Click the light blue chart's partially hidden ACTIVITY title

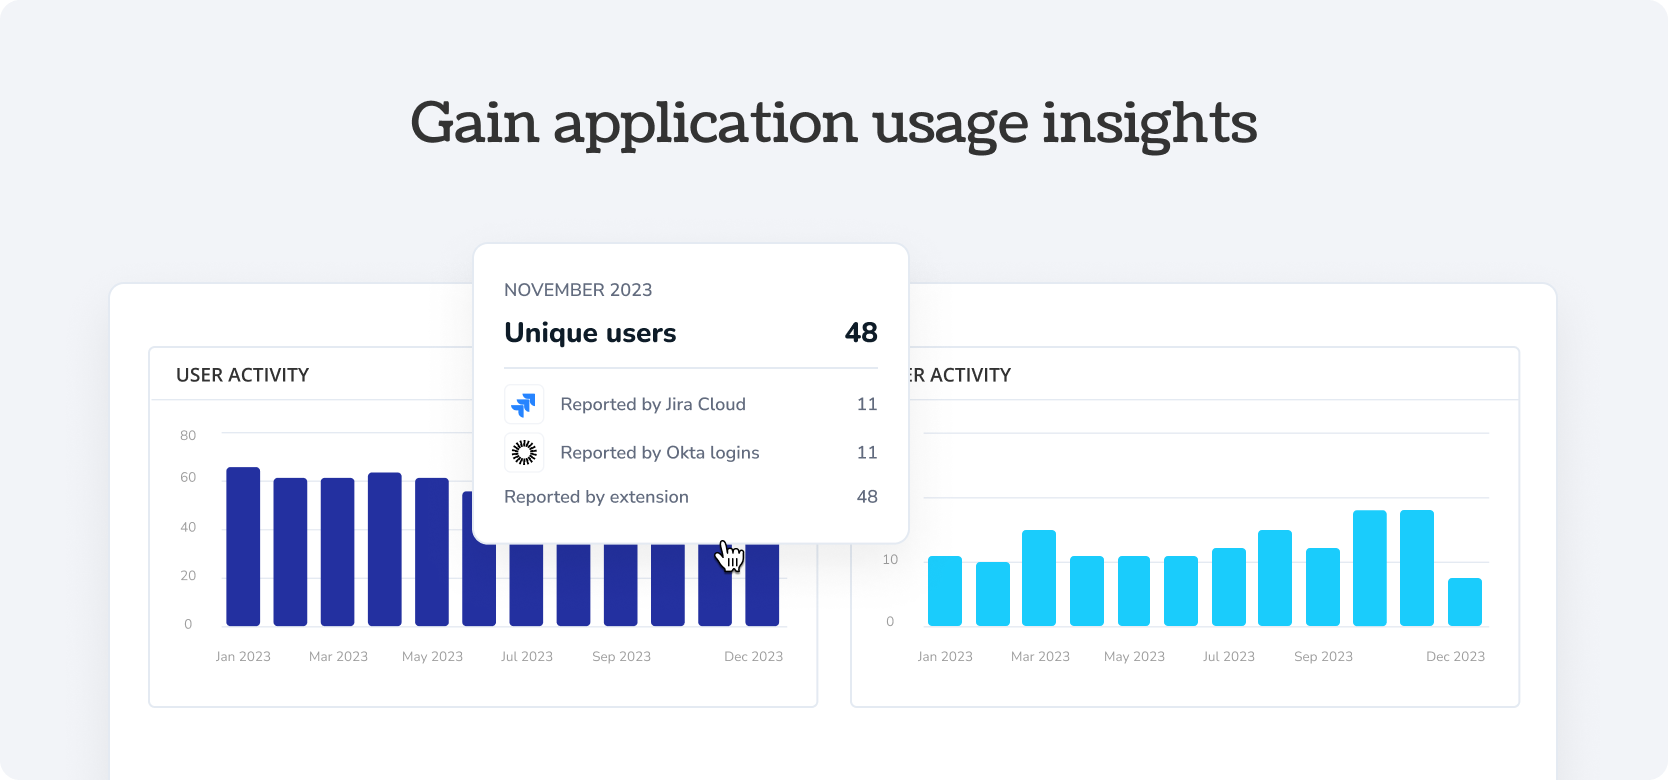960,375
